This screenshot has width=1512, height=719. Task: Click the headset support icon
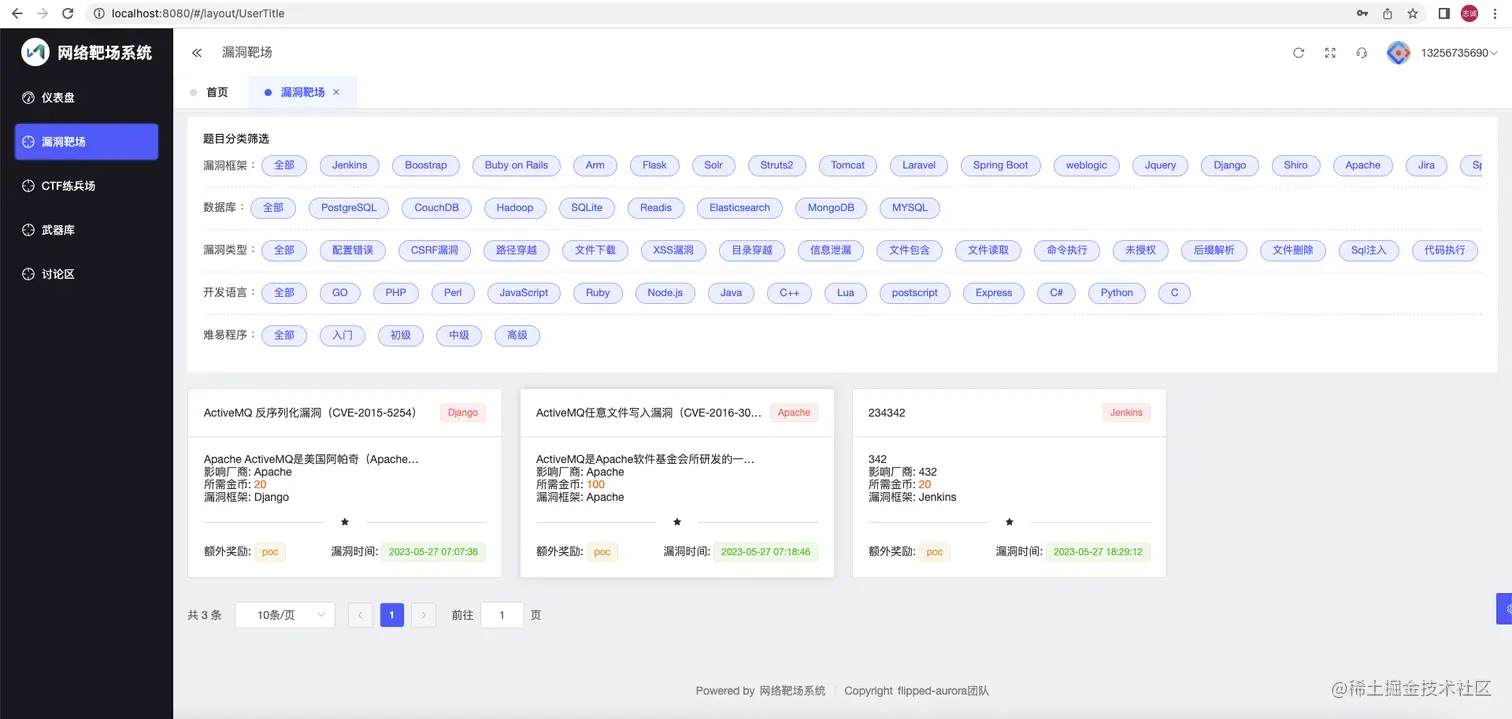1361,52
